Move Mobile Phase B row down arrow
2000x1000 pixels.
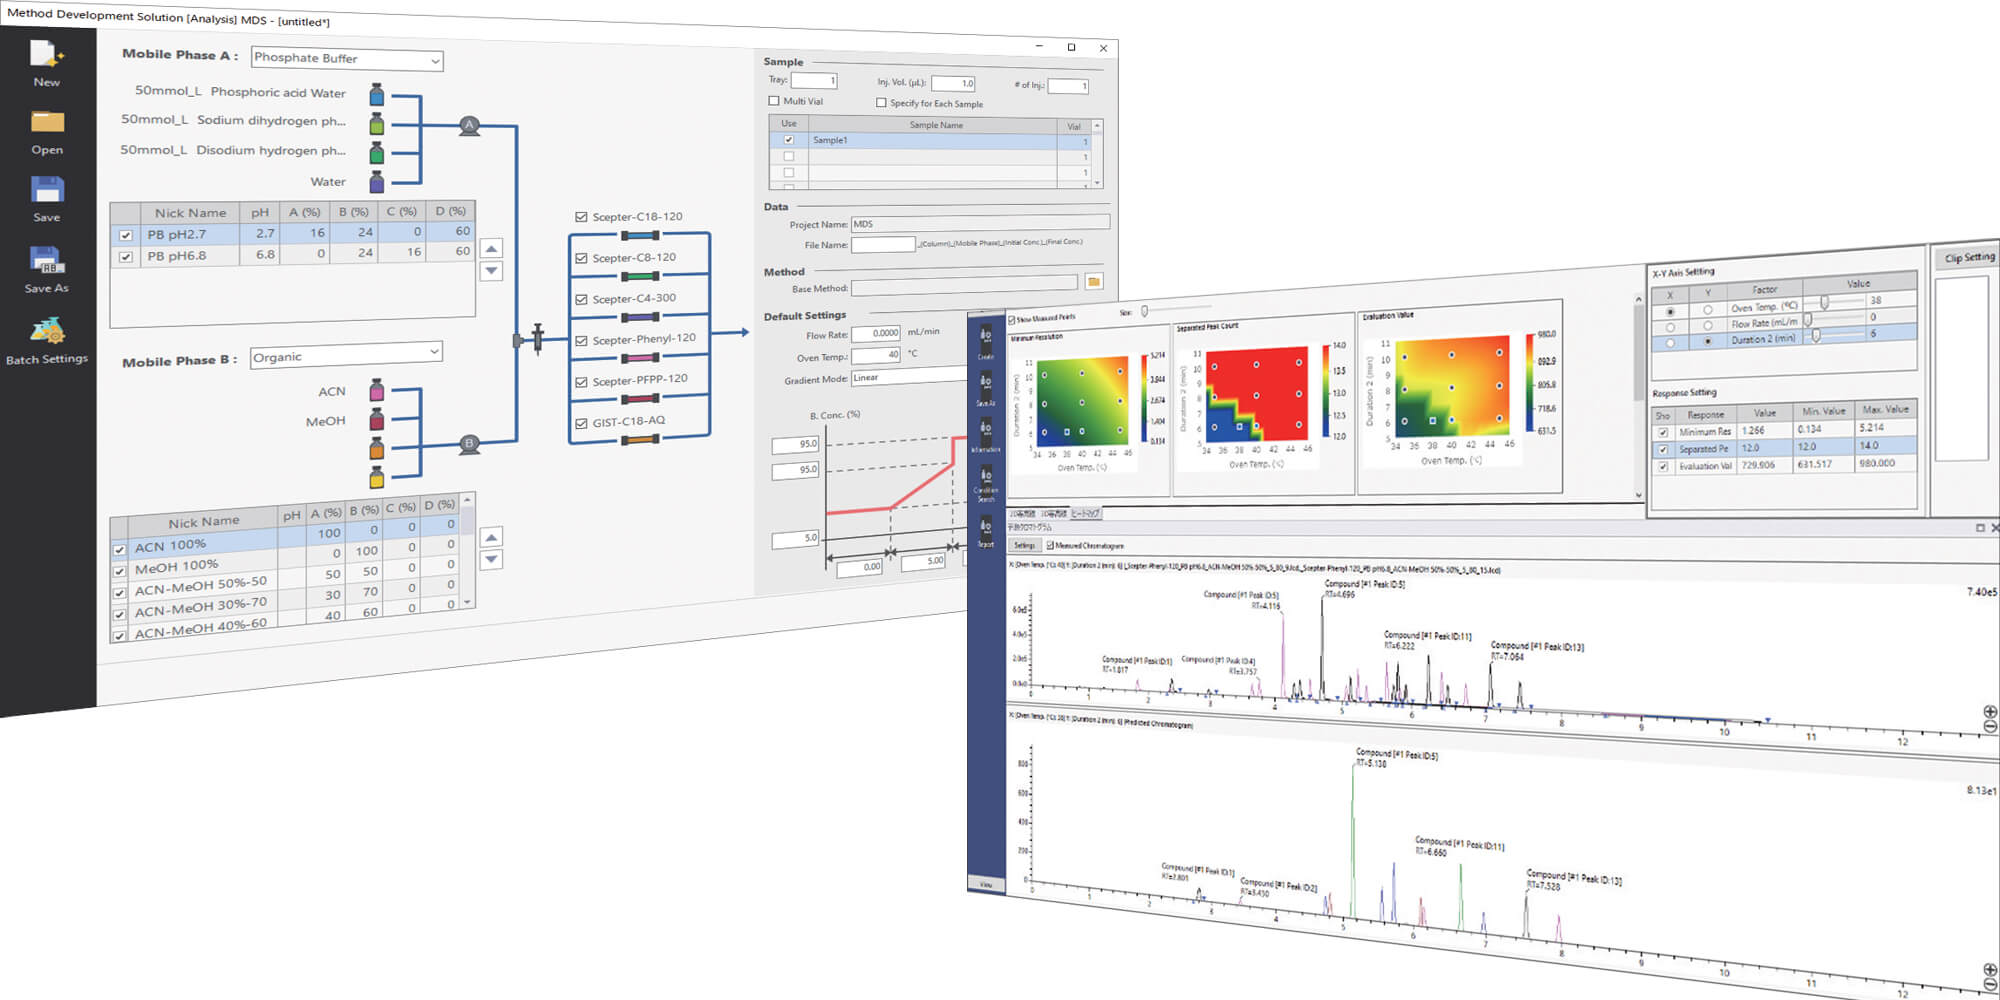pos(491,559)
